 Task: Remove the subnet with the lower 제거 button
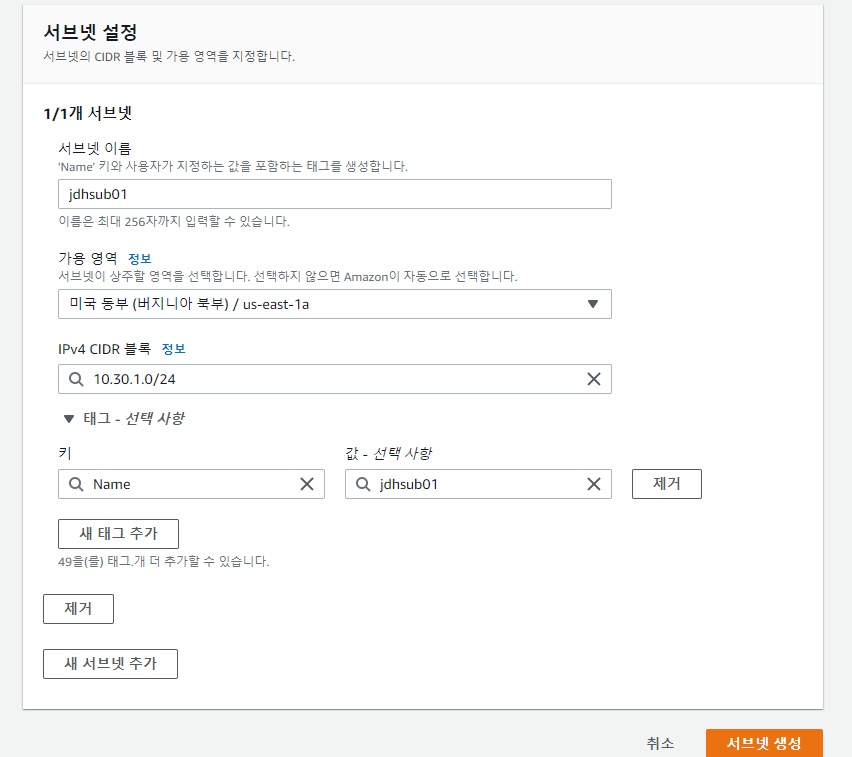tap(78, 609)
